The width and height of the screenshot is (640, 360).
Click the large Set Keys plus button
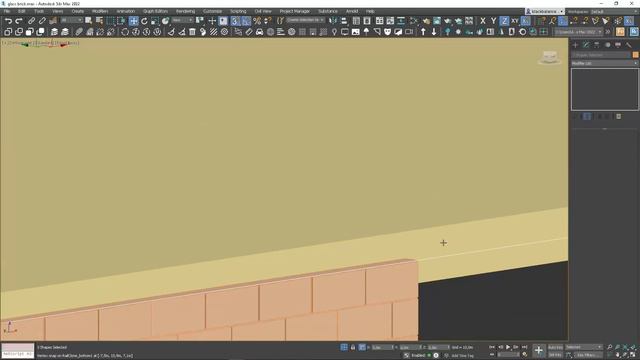coord(539,351)
